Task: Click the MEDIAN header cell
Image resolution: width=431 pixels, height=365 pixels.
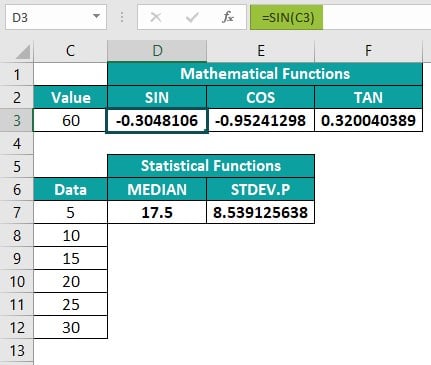Action: pos(157,189)
